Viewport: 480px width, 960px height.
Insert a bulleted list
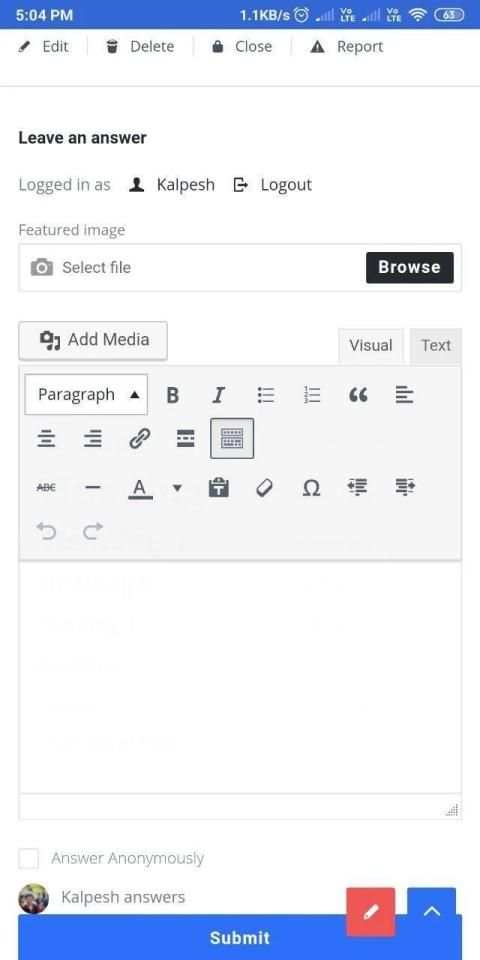point(266,395)
